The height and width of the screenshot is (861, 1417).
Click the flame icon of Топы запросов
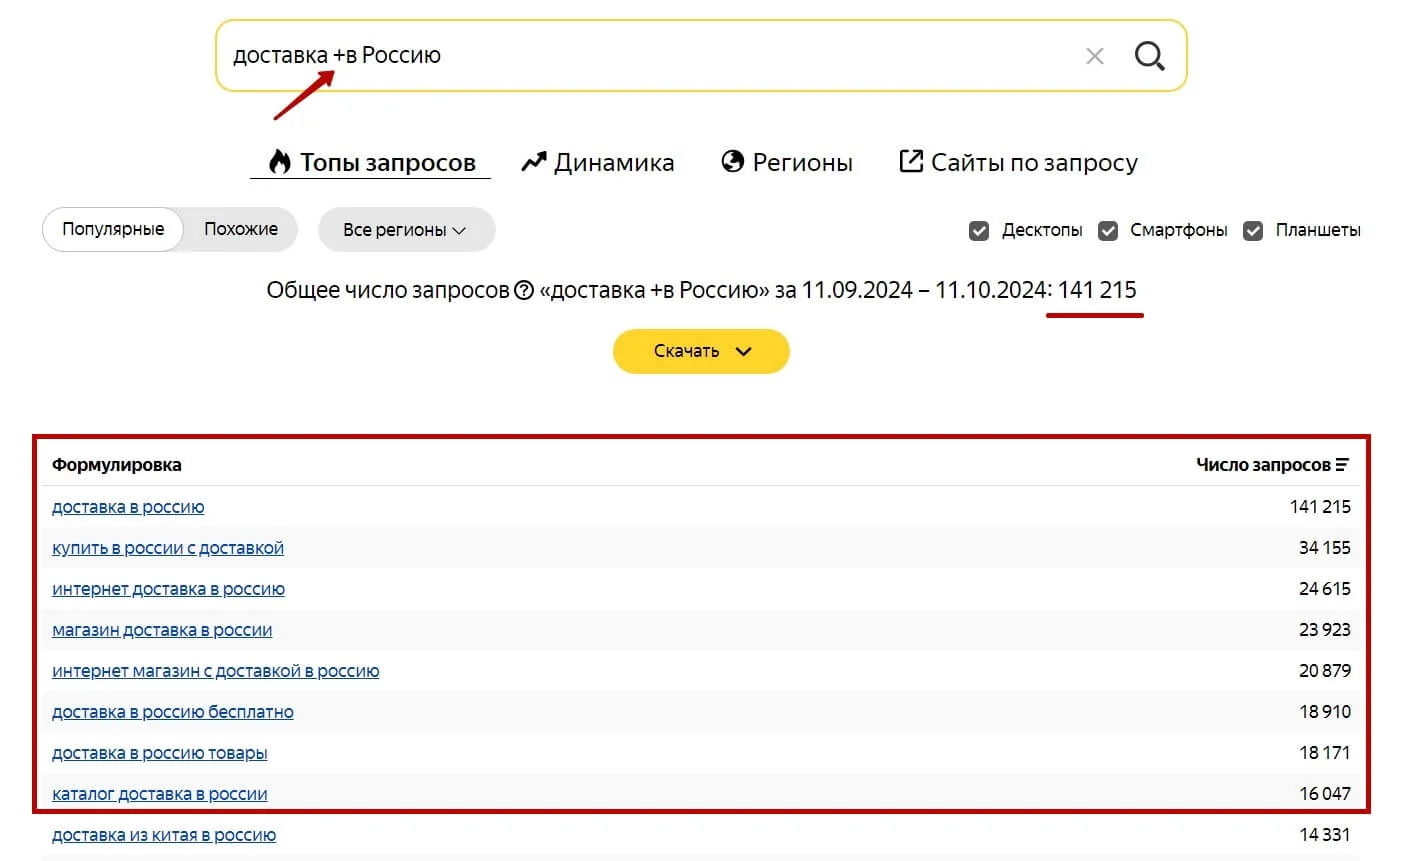tap(280, 162)
